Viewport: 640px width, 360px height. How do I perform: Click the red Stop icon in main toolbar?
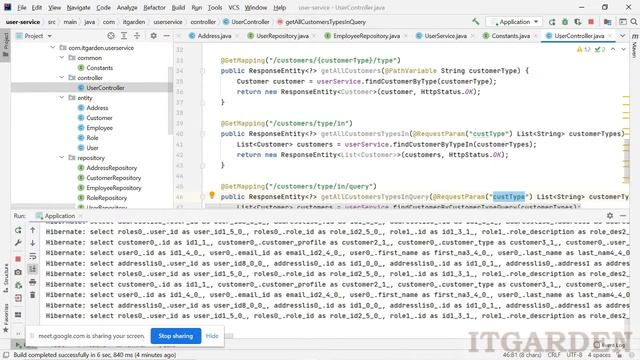(x=591, y=22)
